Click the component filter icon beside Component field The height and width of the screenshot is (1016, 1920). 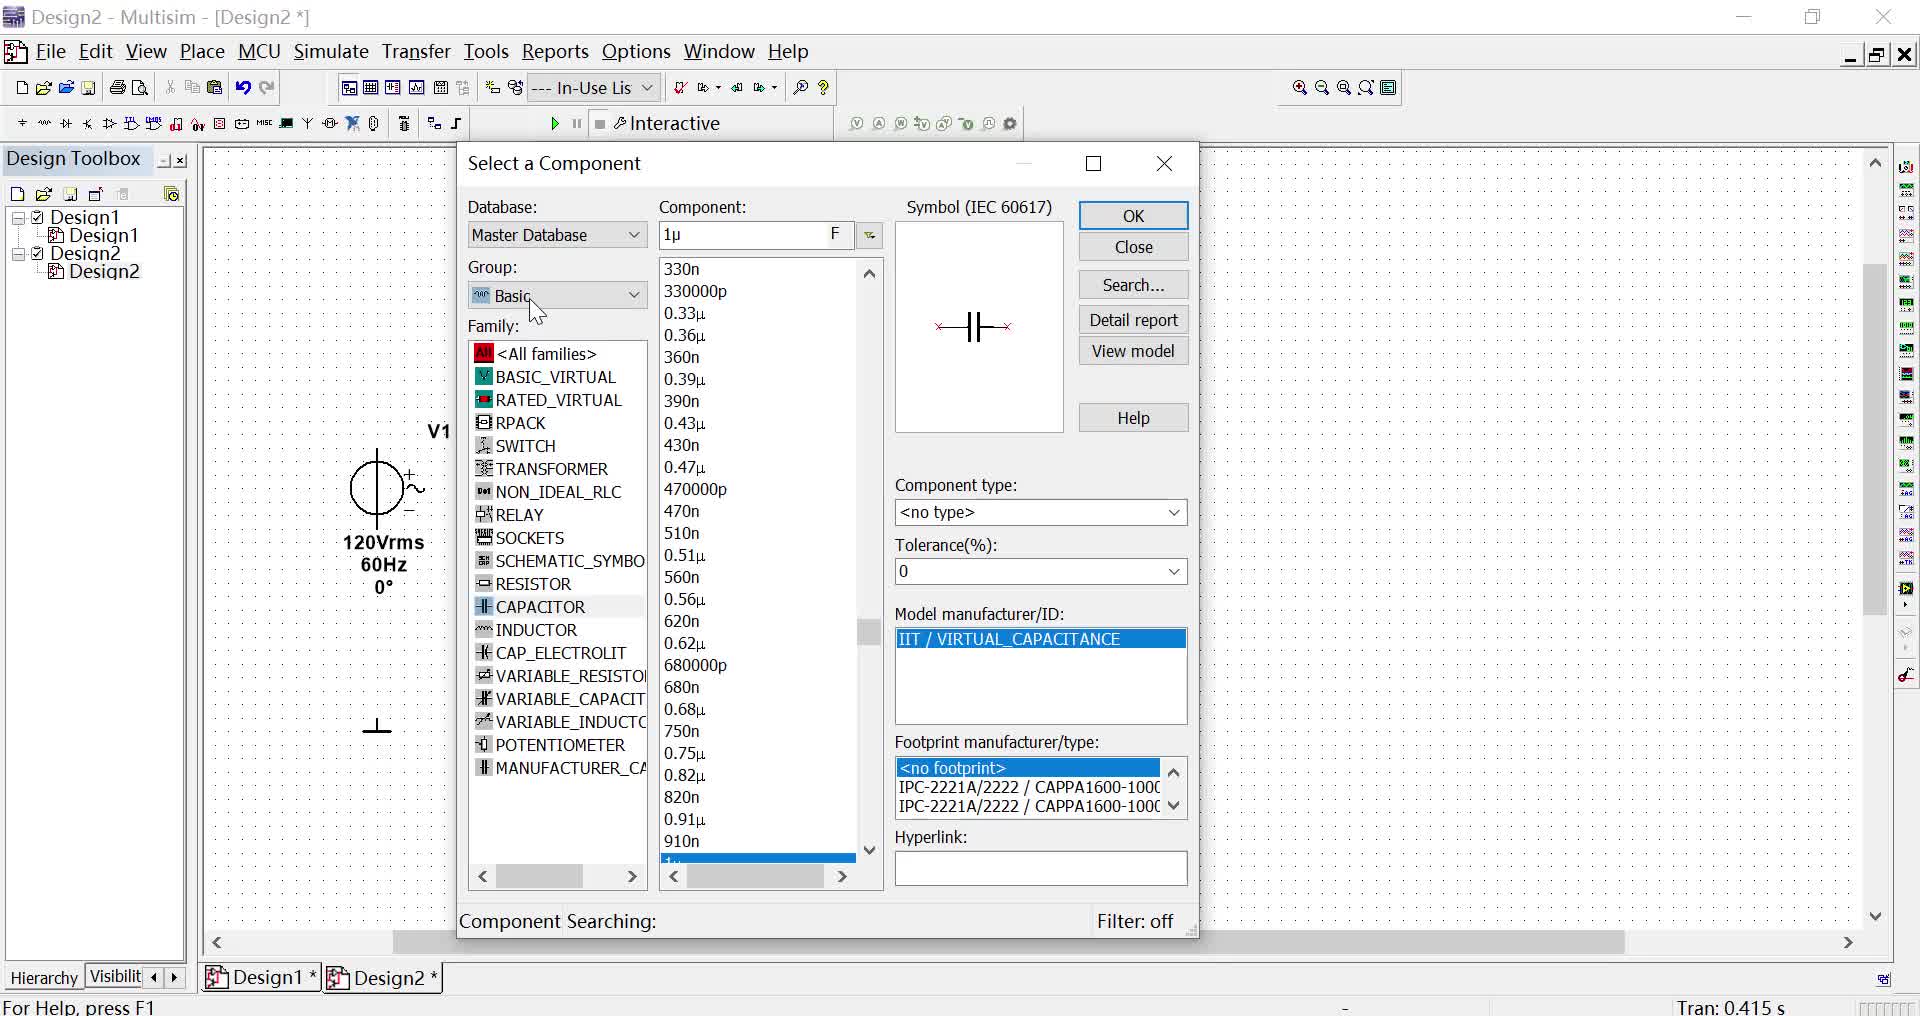click(x=869, y=235)
